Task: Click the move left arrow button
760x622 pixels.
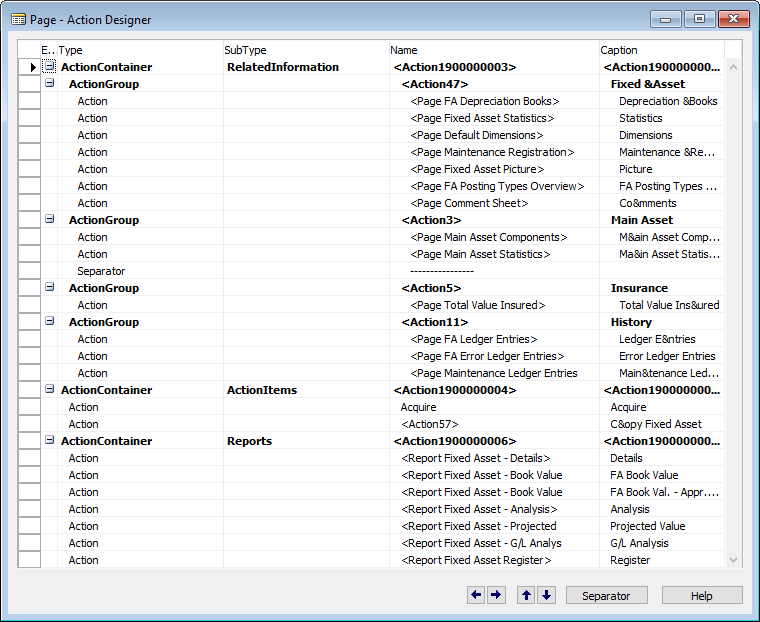Action: pyautogui.click(x=476, y=595)
